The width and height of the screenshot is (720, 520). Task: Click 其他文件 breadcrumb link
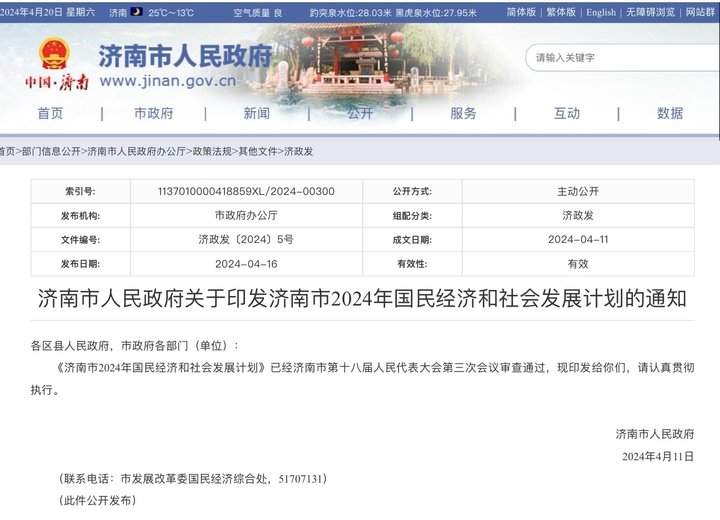pos(258,152)
